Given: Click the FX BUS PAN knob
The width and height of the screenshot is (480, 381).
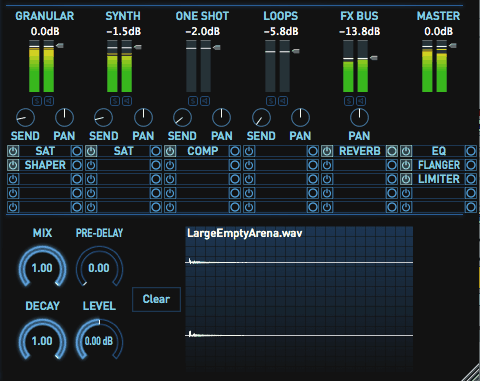Looking at the screenshot, I should click(359, 117).
